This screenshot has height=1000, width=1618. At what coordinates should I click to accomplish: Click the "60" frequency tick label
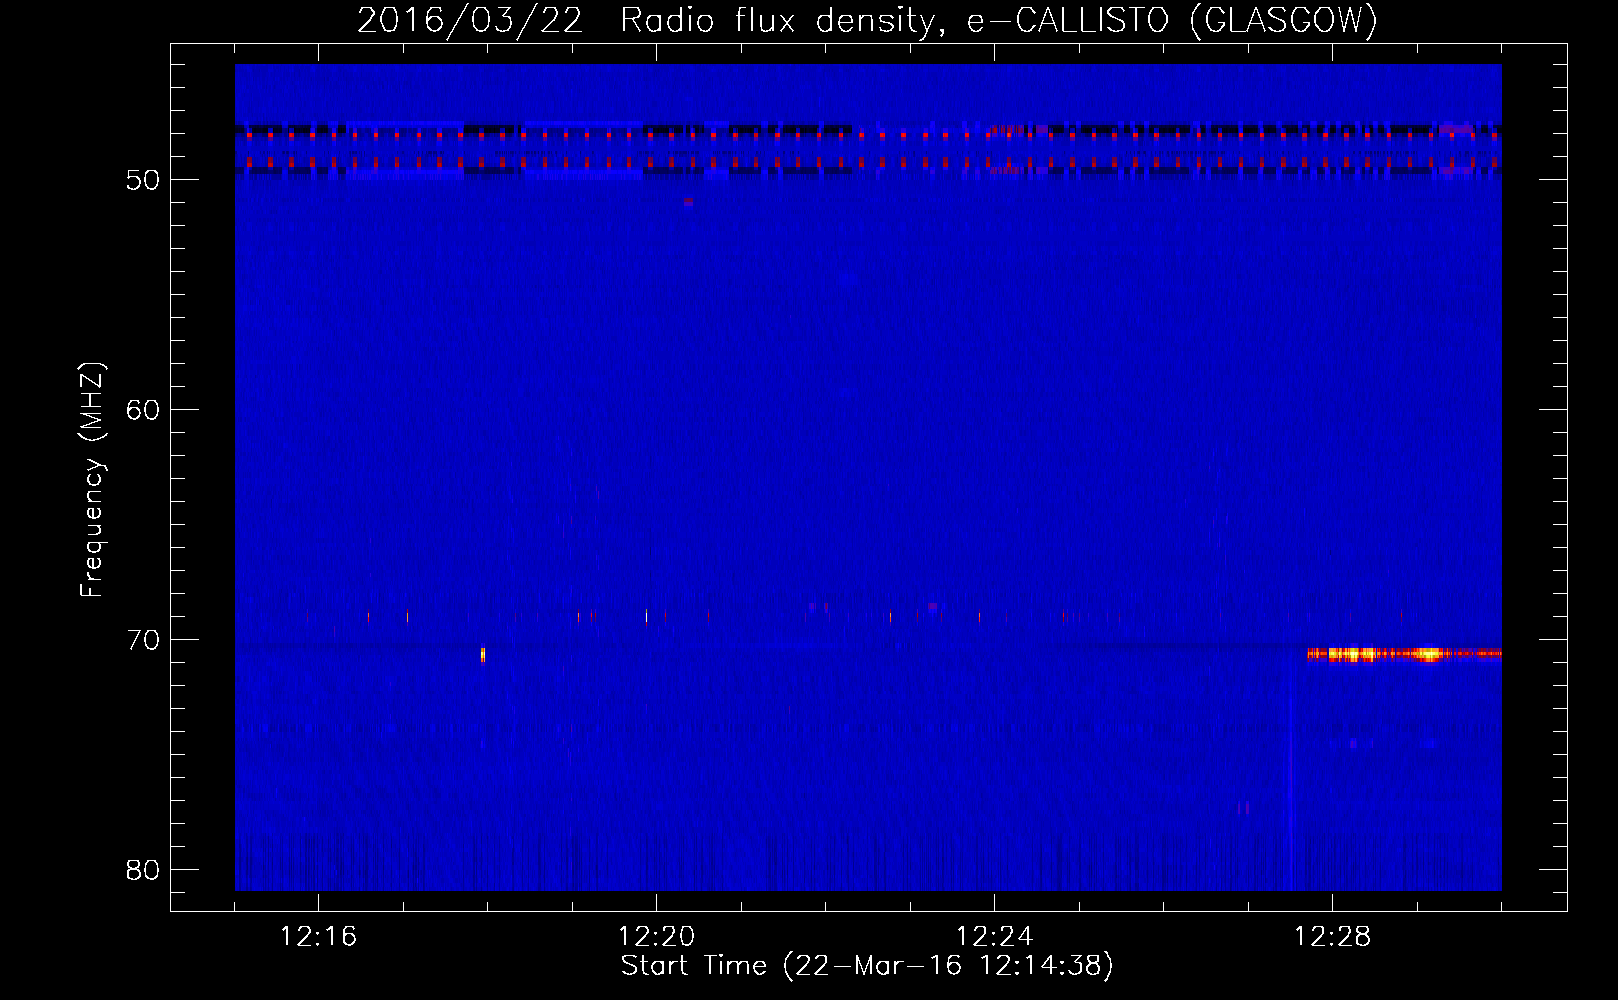click(x=144, y=410)
